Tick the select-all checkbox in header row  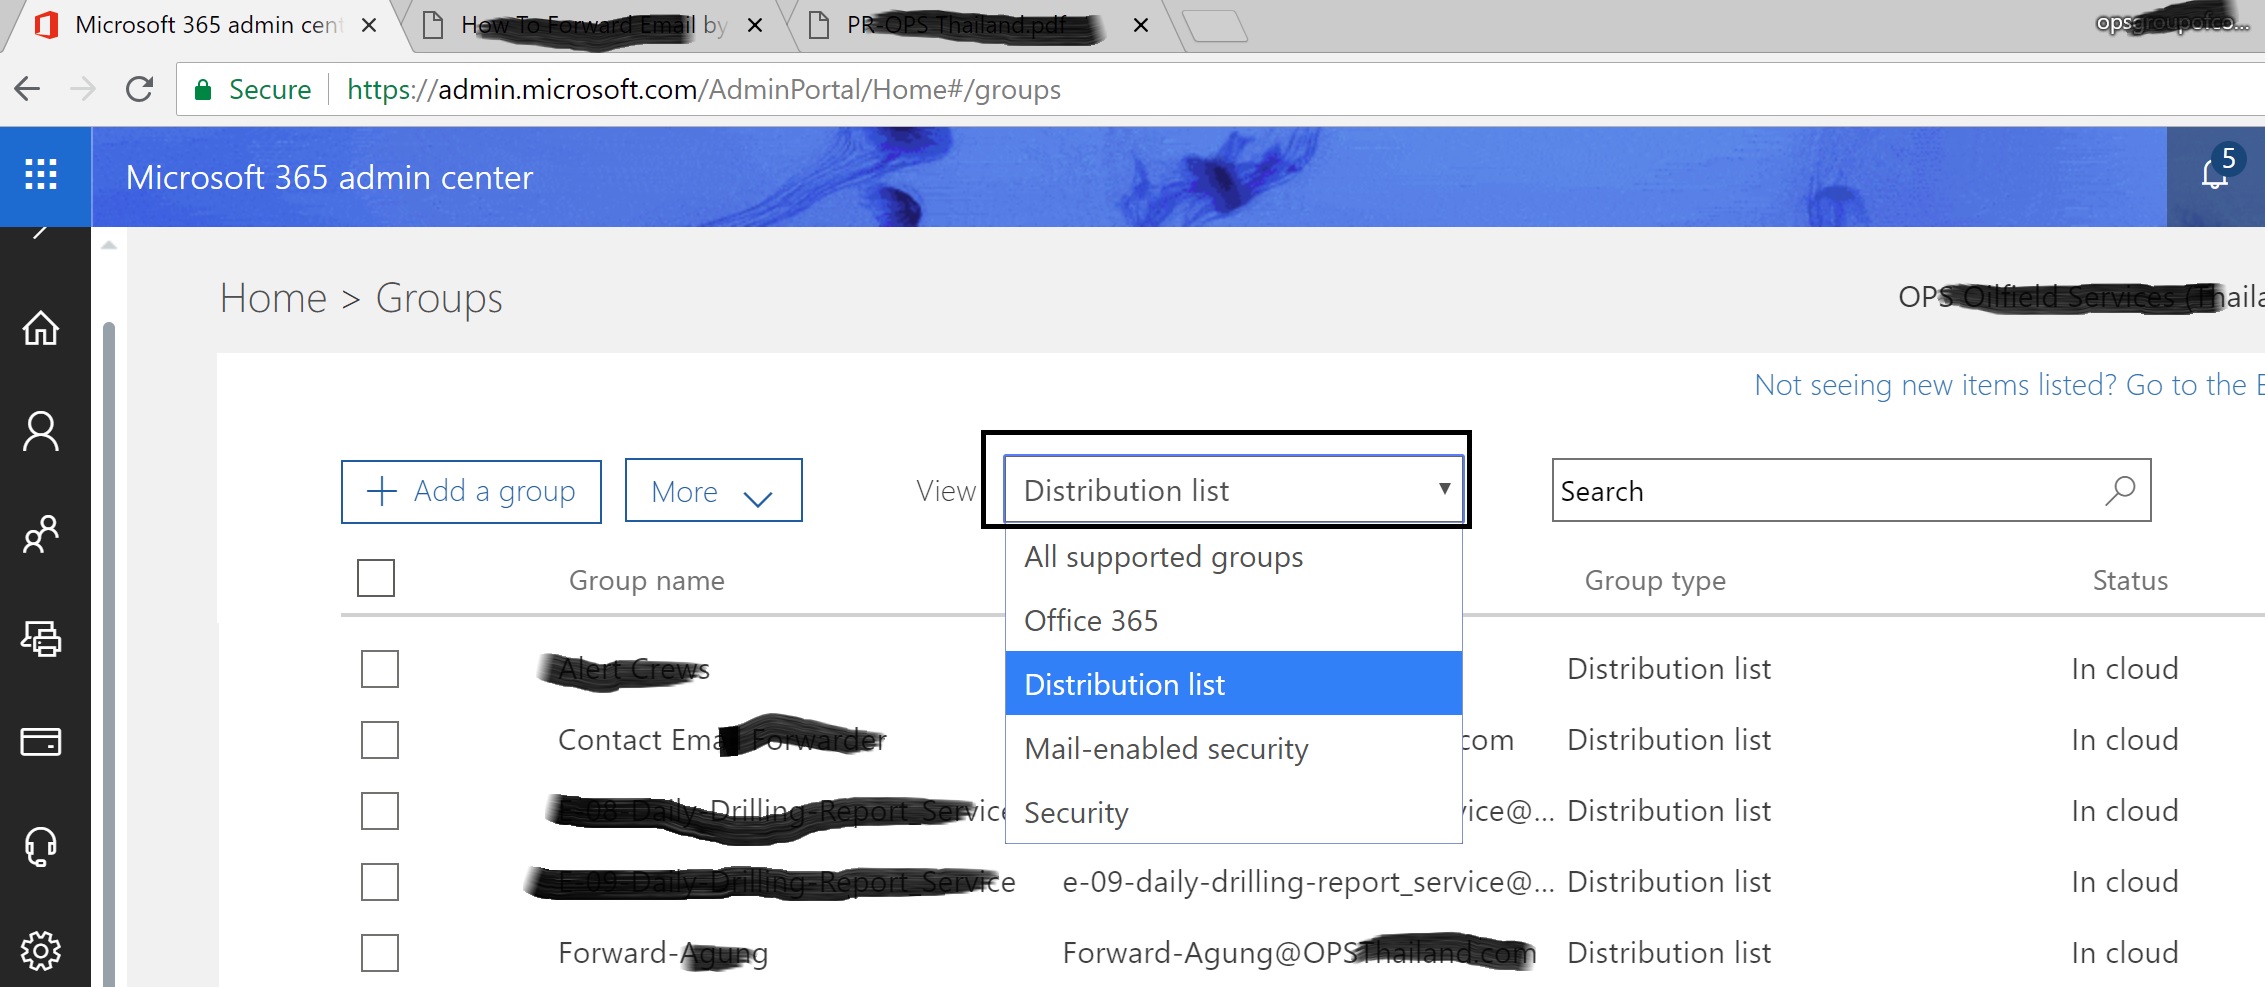pos(376,578)
